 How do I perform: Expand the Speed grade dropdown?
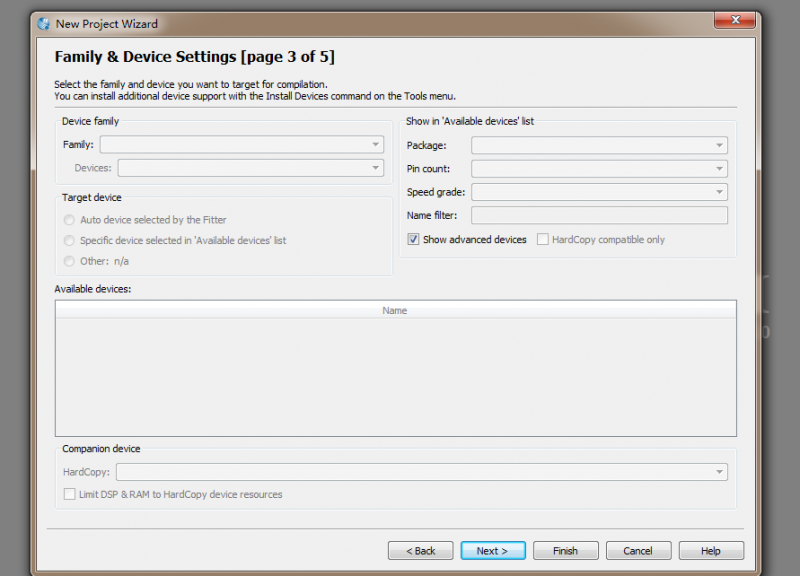click(599, 192)
